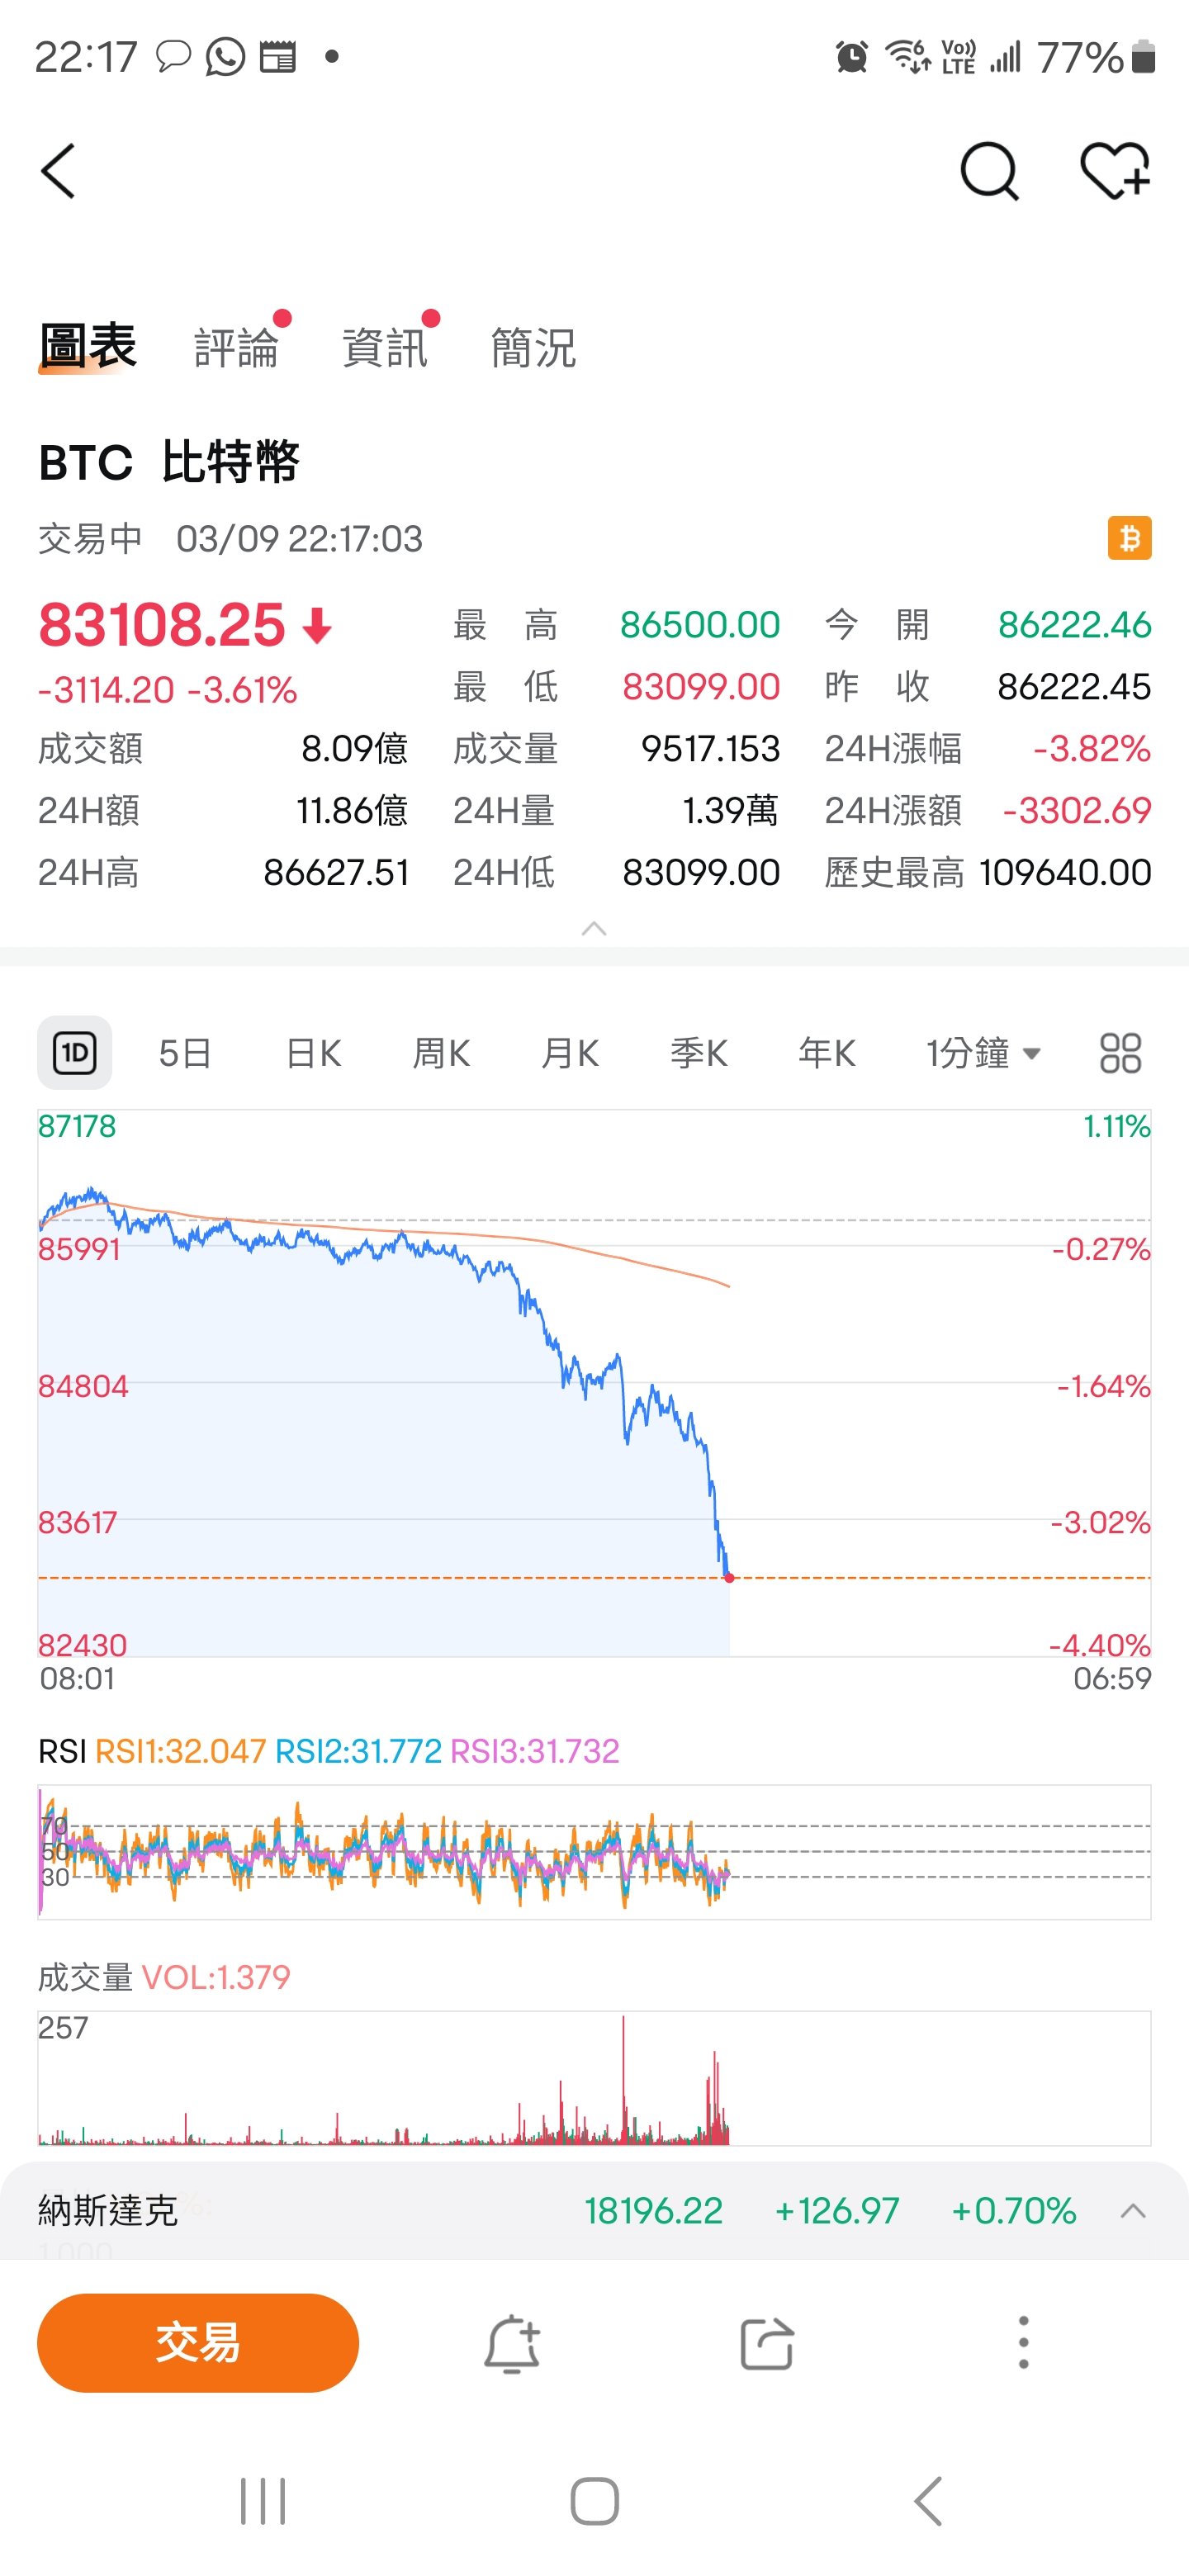Open the 簡況 tab
The height and width of the screenshot is (2576, 1189).
coord(533,348)
